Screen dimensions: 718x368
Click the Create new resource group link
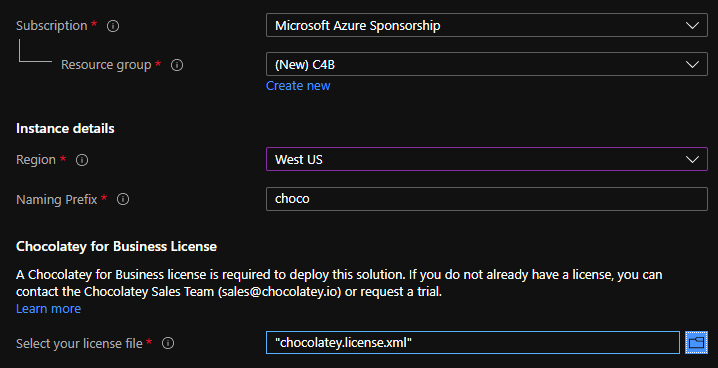[298, 86]
